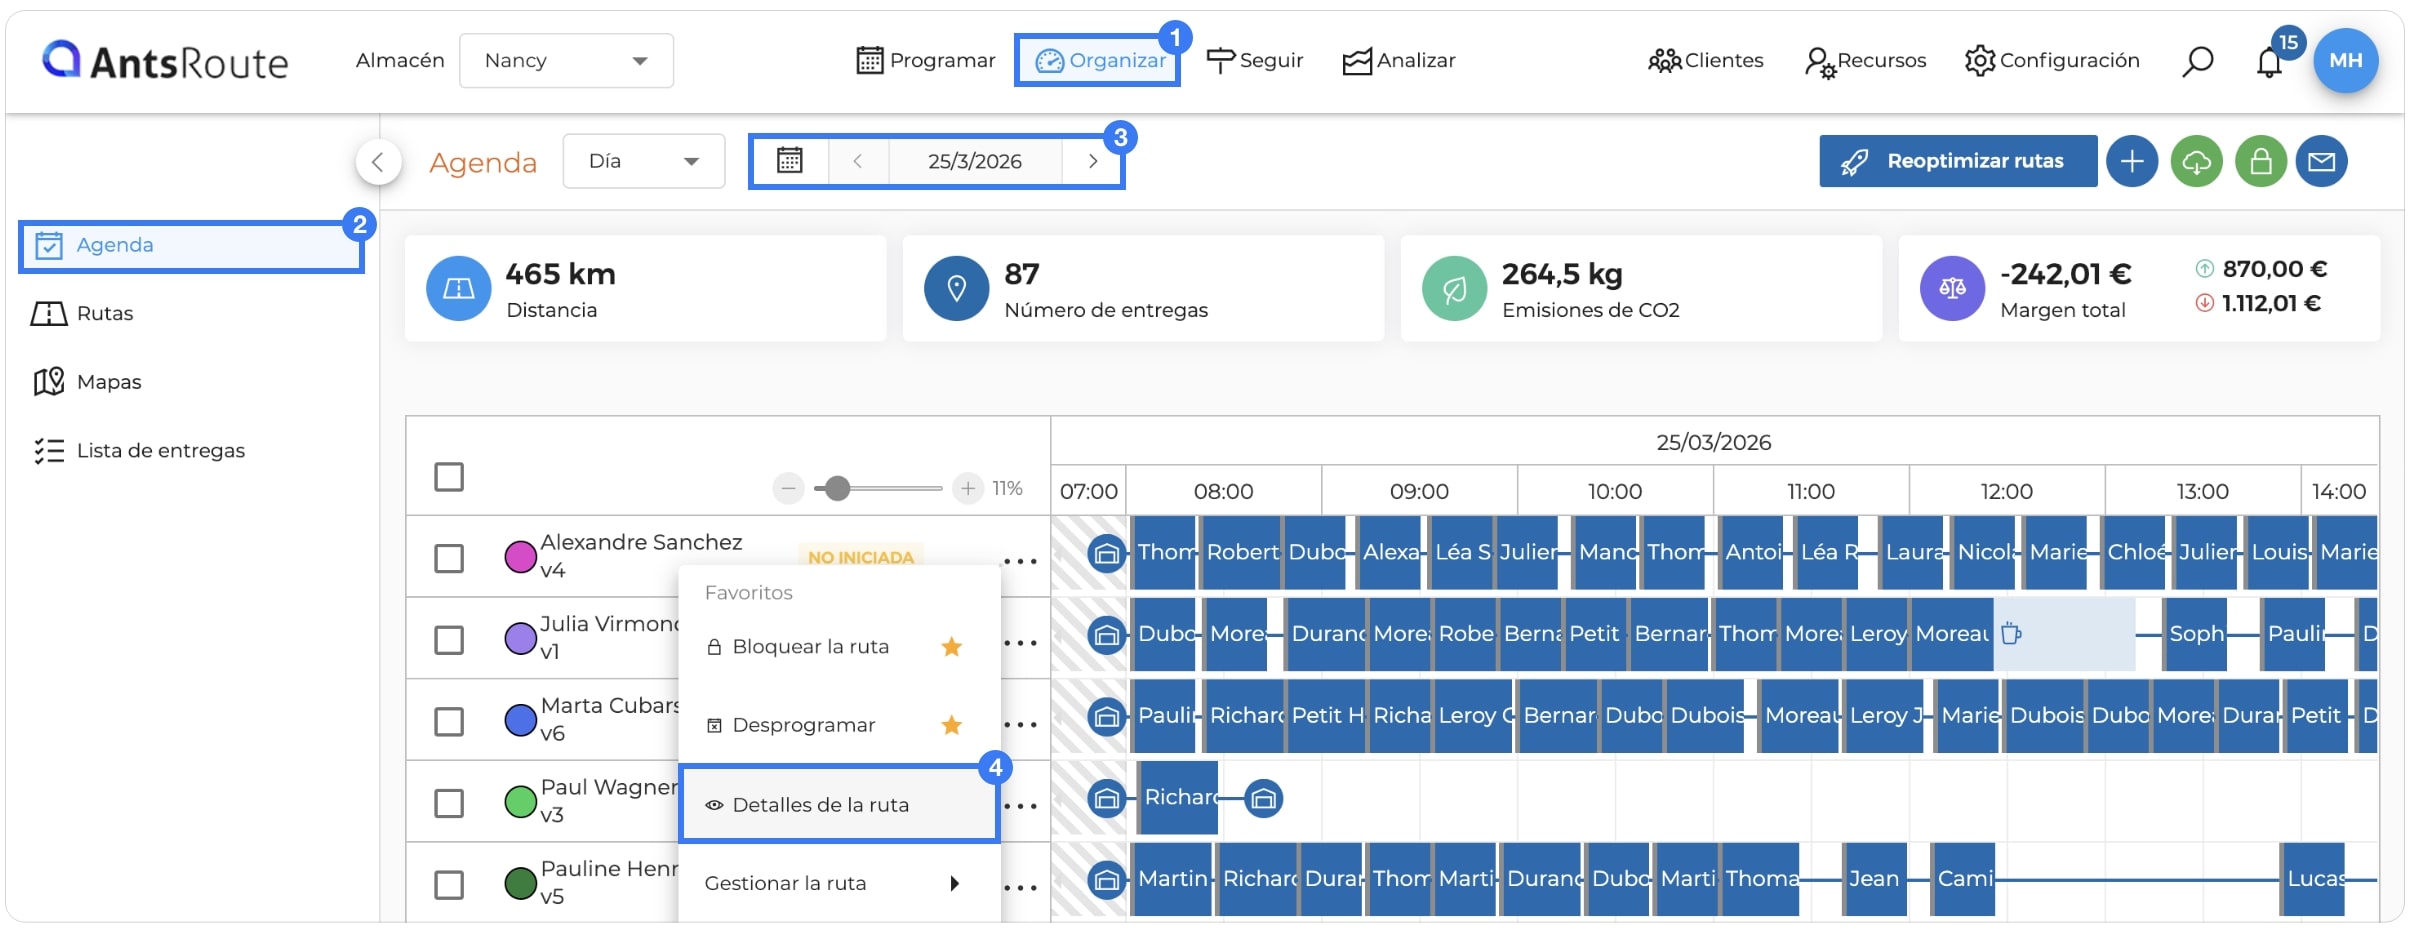Image resolution: width=2410 pixels, height=932 pixels.
Task: Toggle favorite star for Bloquear la ruta
Action: click(952, 647)
